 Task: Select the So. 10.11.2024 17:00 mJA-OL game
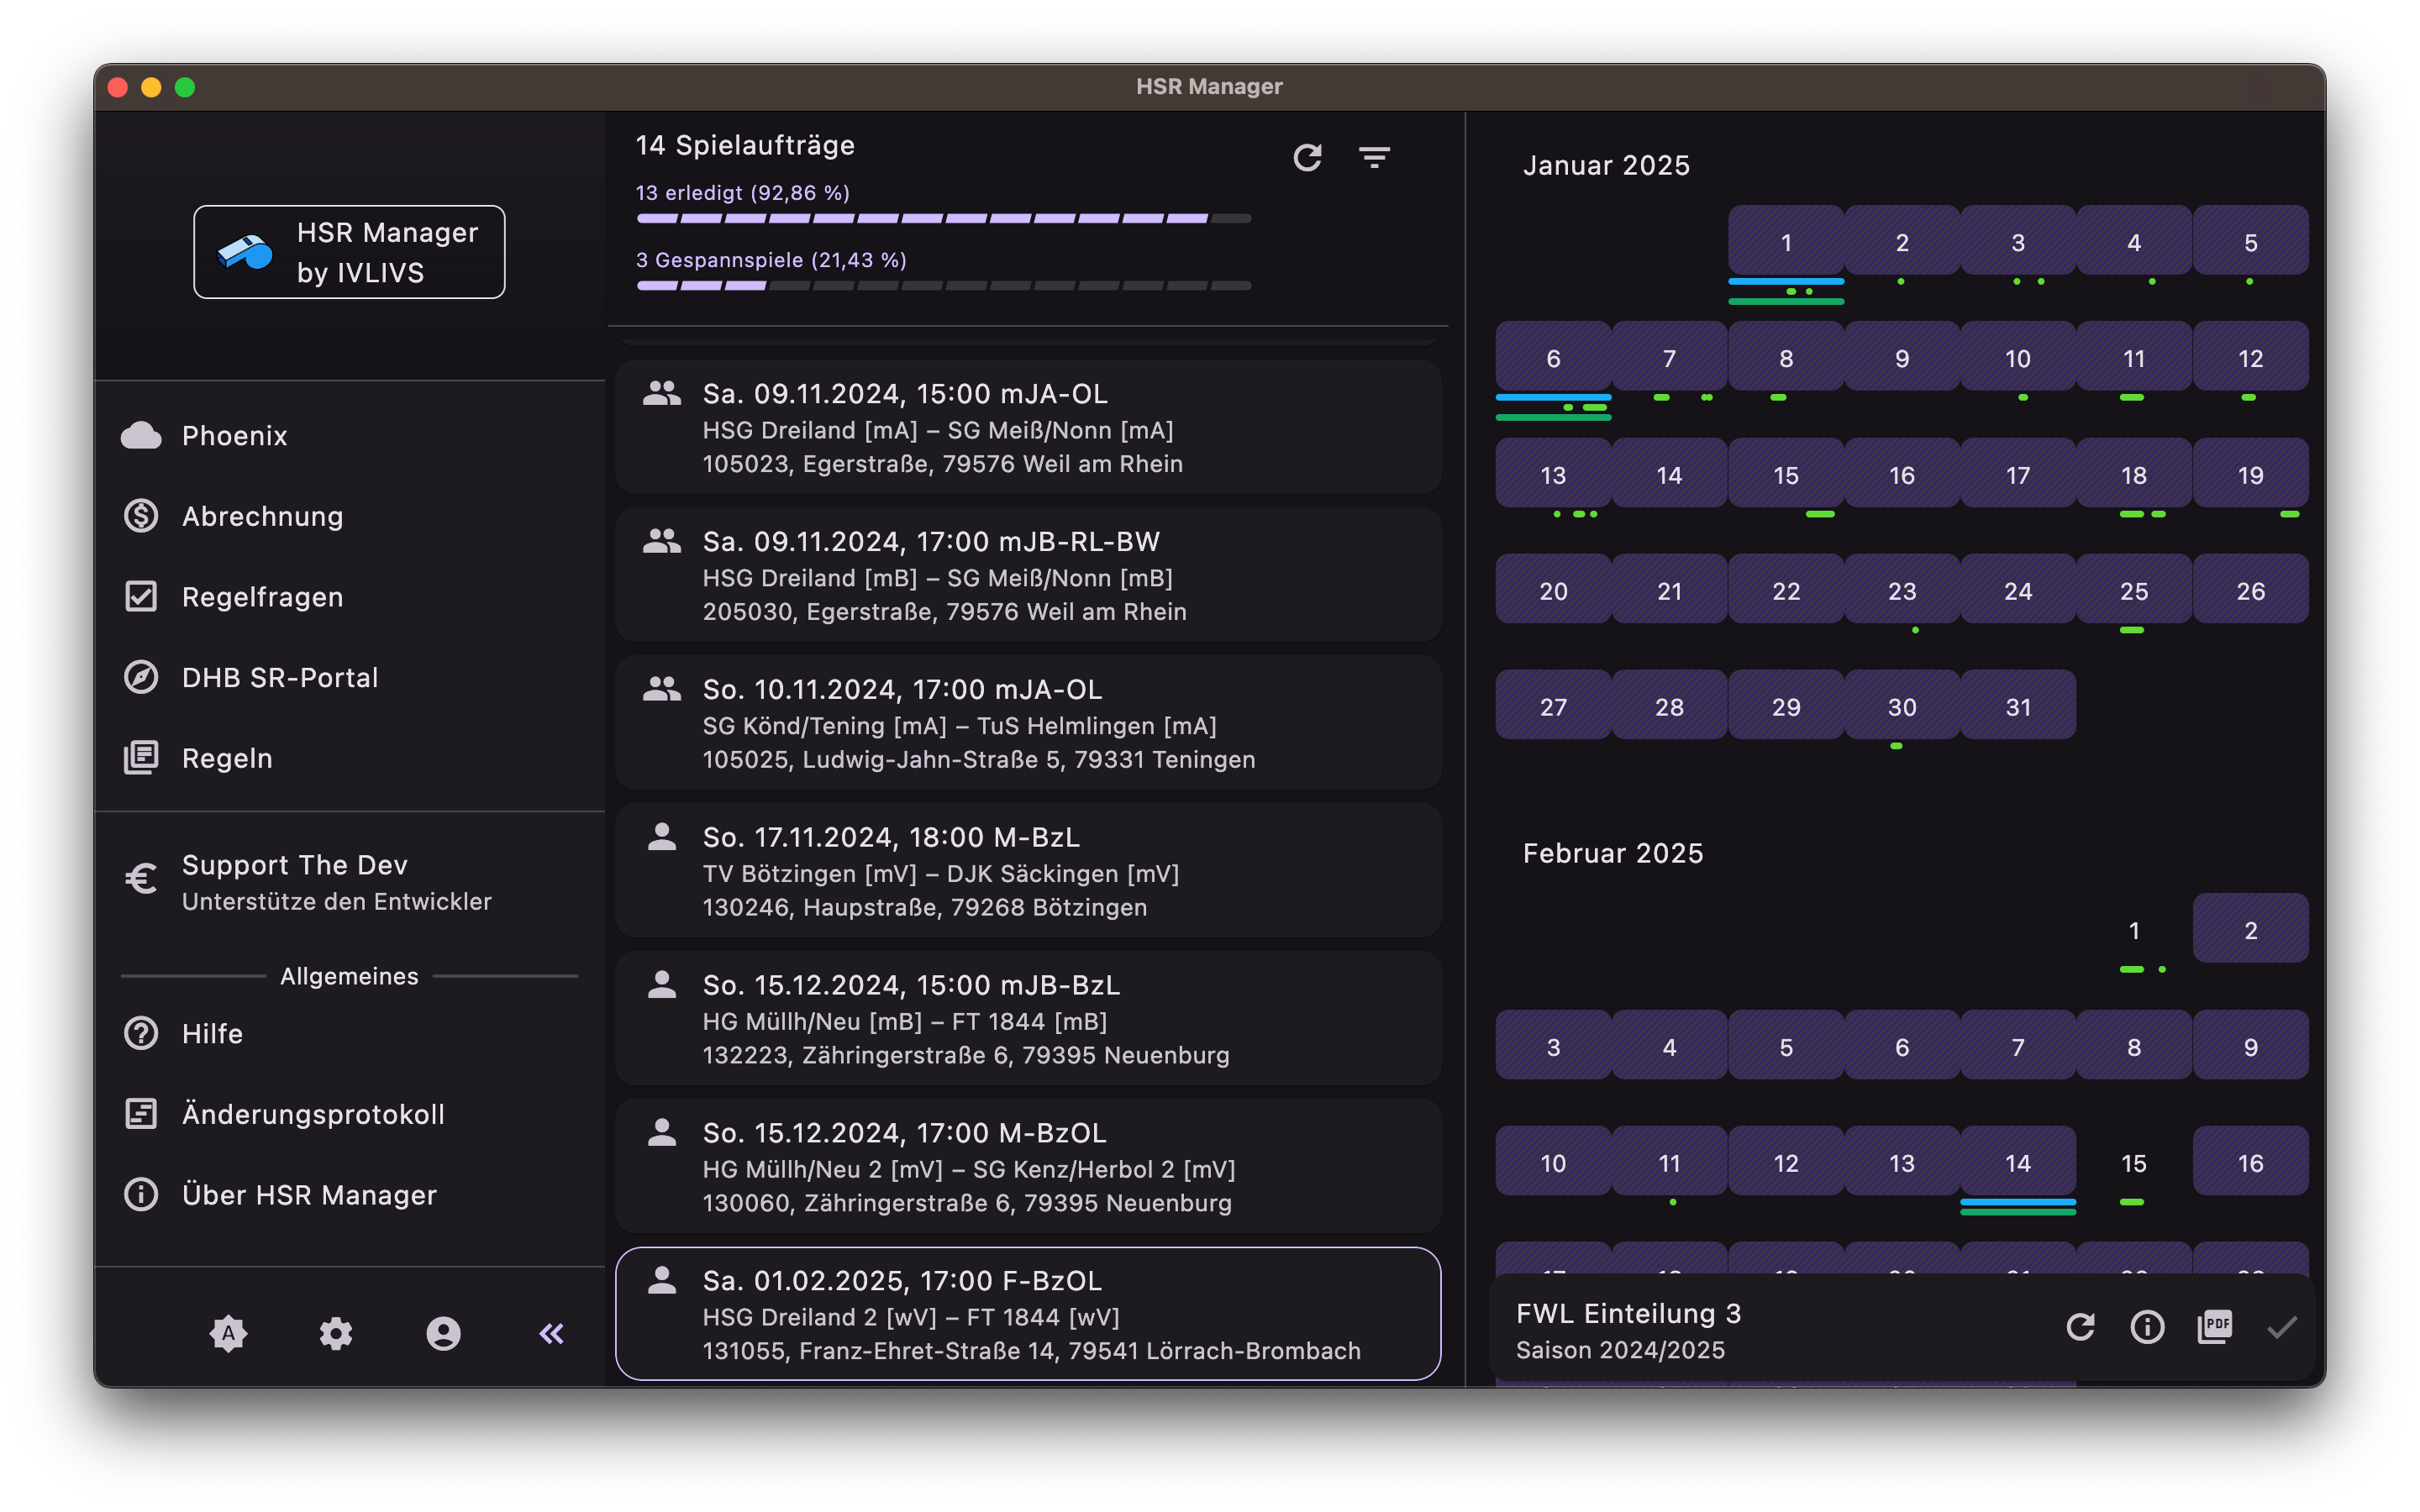[x=1028, y=723]
